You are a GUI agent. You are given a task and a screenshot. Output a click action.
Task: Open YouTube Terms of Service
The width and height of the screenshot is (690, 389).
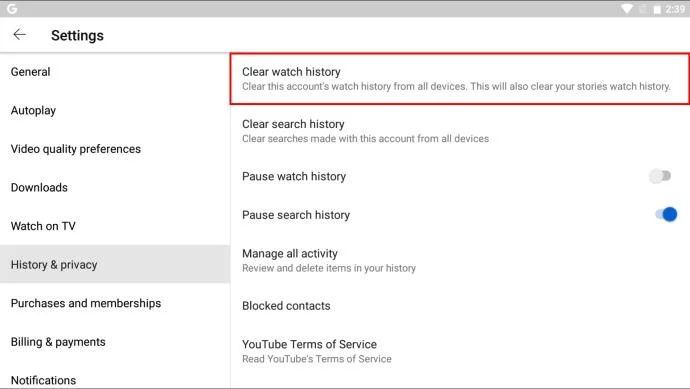(460, 351)
